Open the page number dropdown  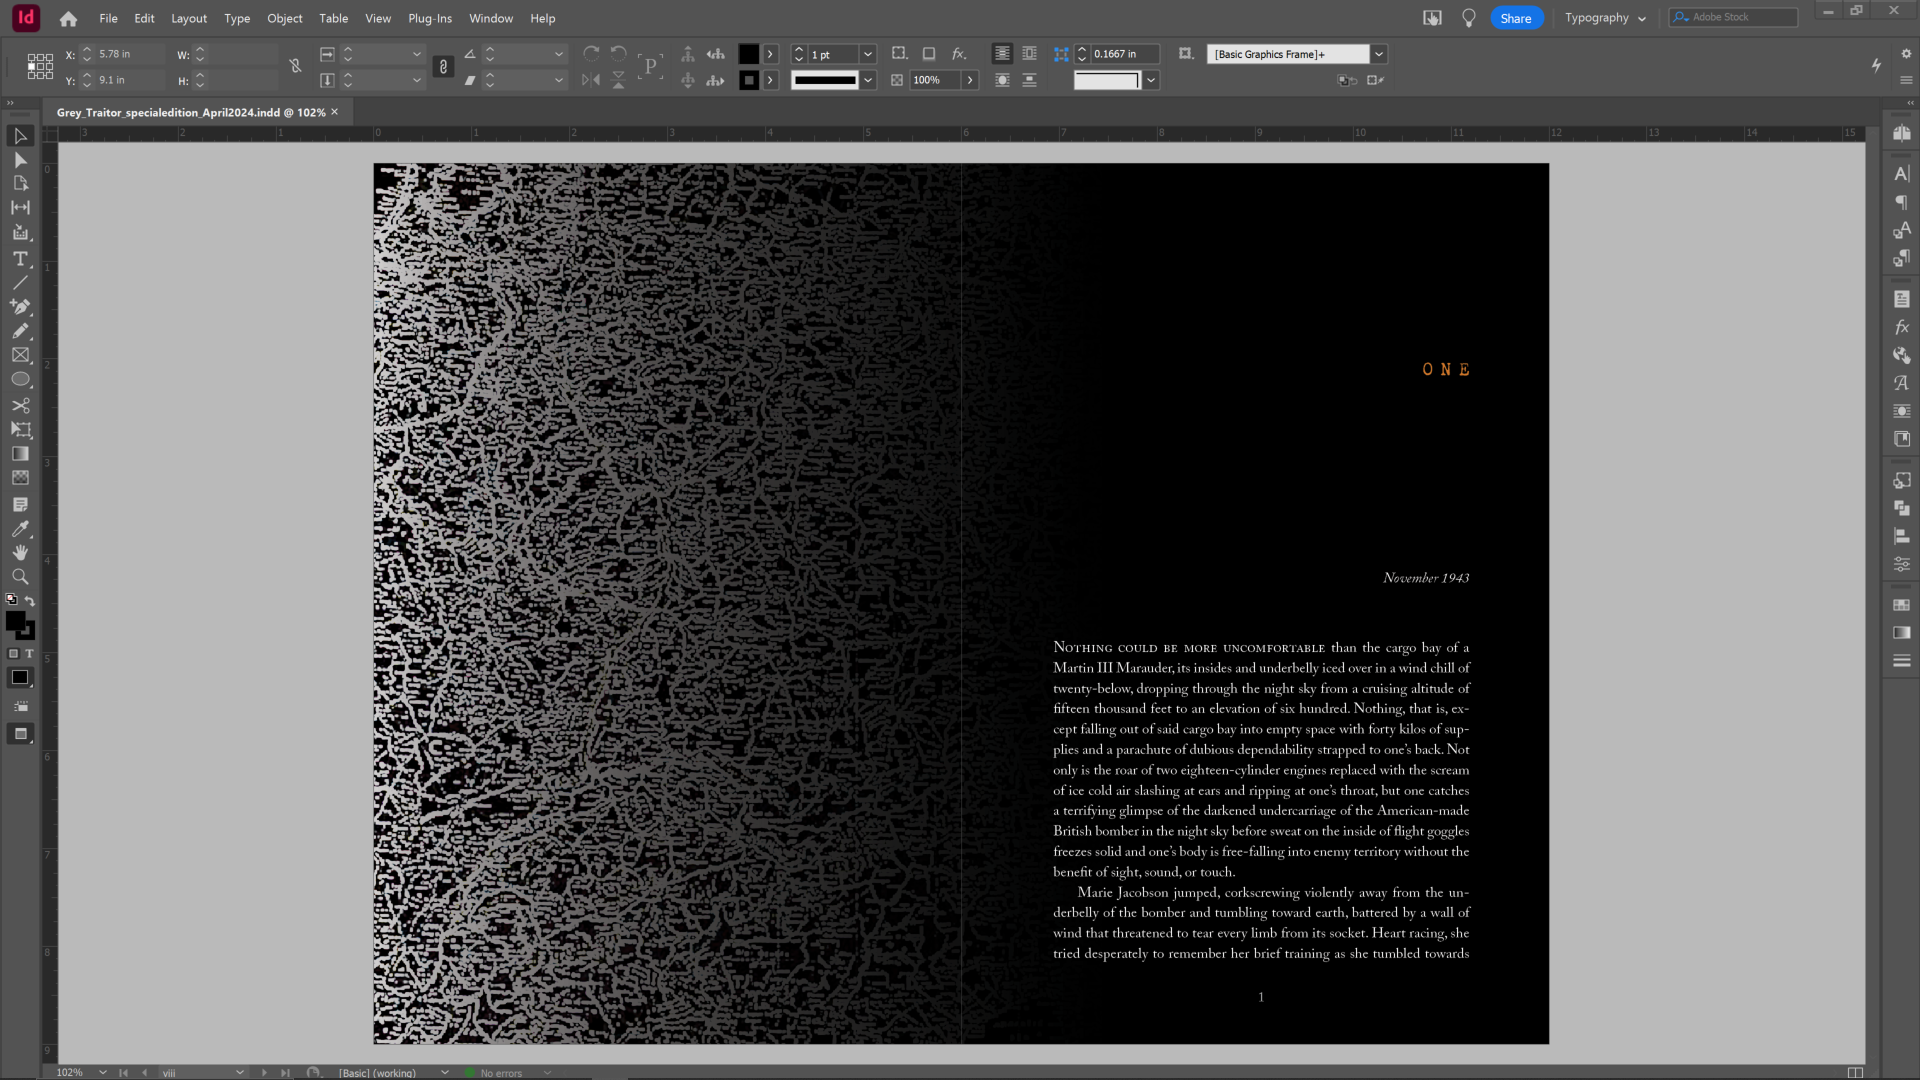[x=240, y=1072]
